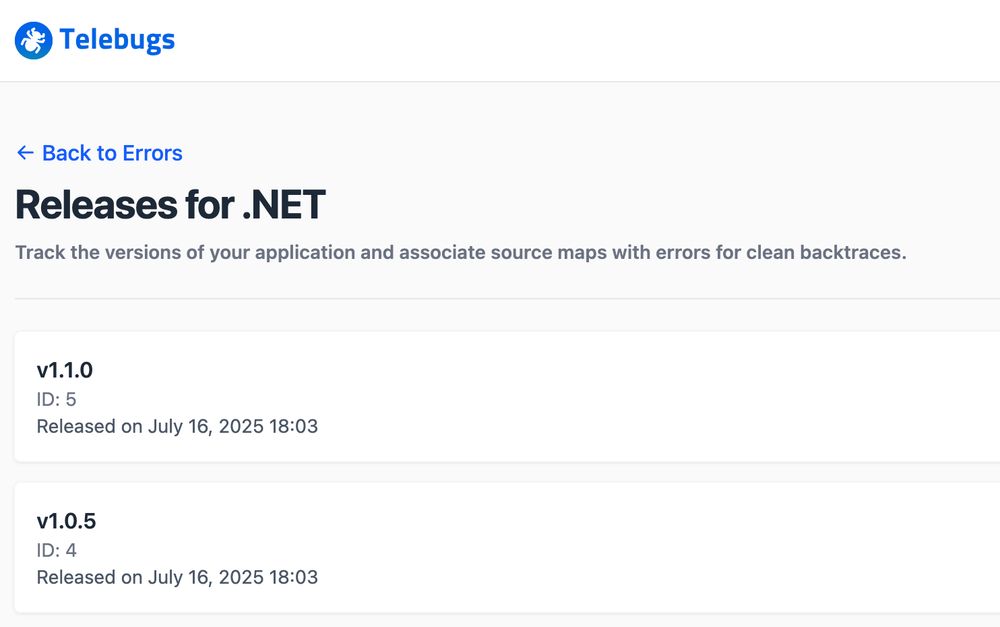Click the ID: 4 label
Image resolution: width=1000 pixels, height=627 pixels.
click(x=56, y=550)
